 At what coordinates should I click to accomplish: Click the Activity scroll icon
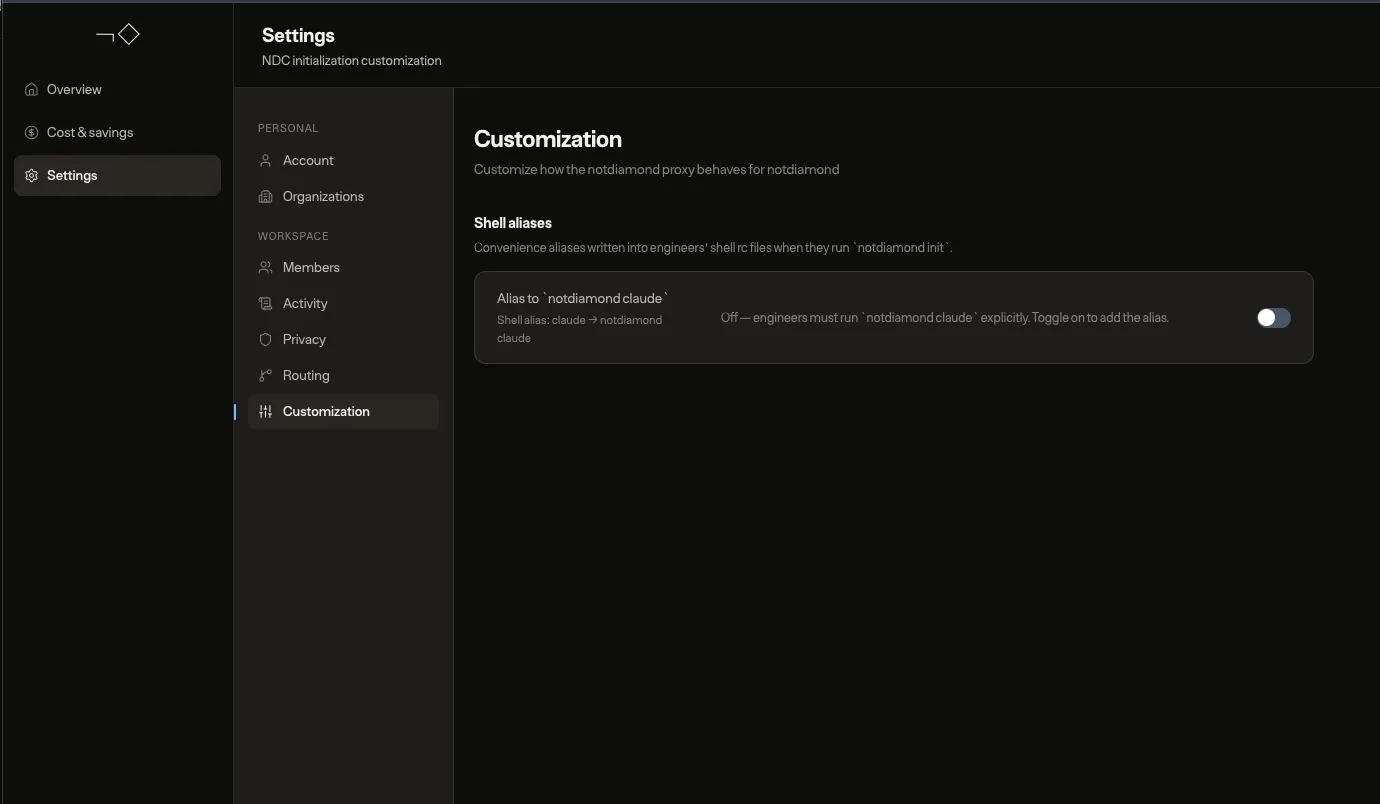(265, 303)
